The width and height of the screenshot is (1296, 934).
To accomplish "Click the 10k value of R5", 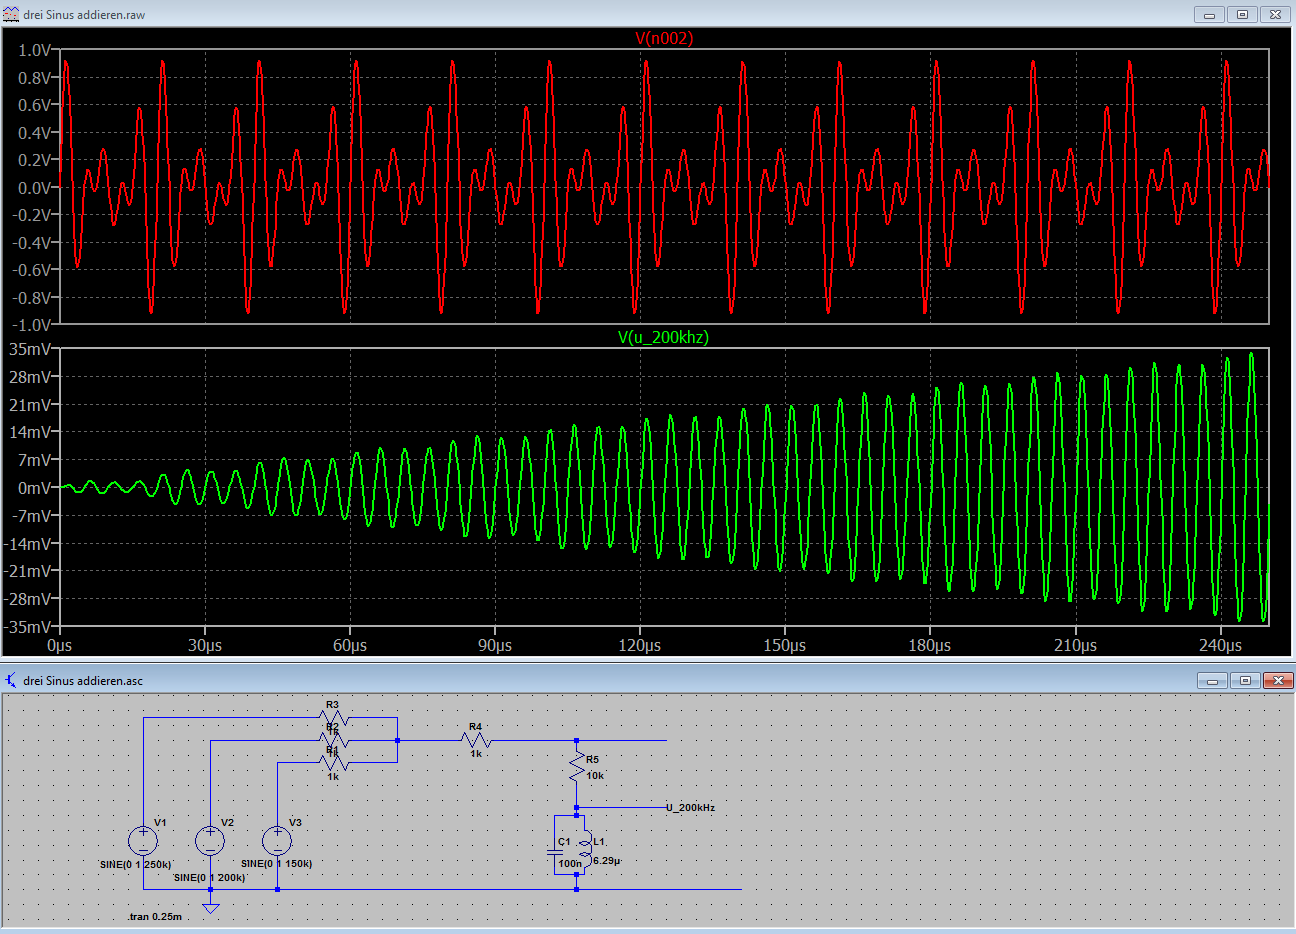I will (595, 775).
